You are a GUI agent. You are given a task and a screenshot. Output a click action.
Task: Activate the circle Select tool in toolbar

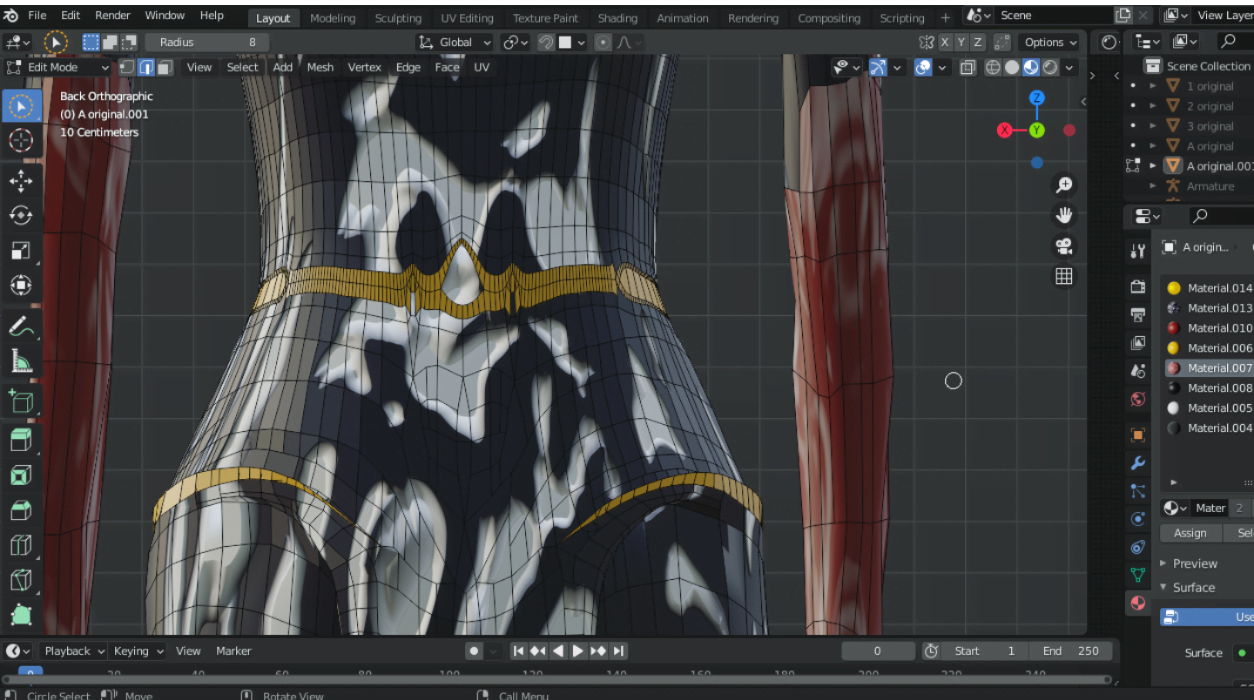pyautogui.click(x=21, y=105)
